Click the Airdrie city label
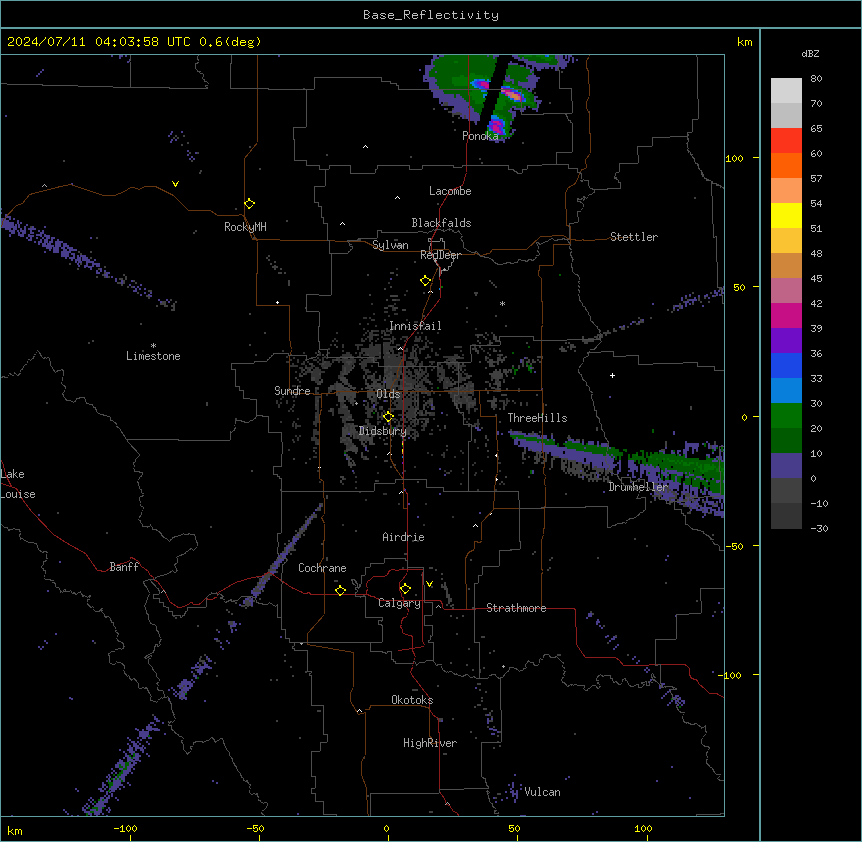The width and height of the screenshot is (862, 842). pyautogui.click(x=404, y=537)
